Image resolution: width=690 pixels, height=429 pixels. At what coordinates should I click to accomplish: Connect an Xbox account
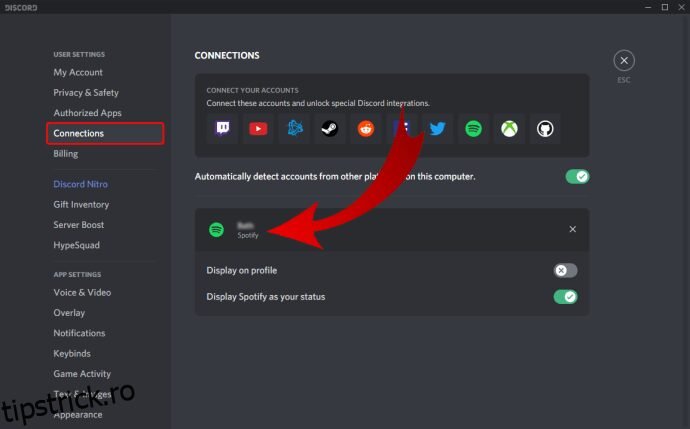tap(510, 128)
